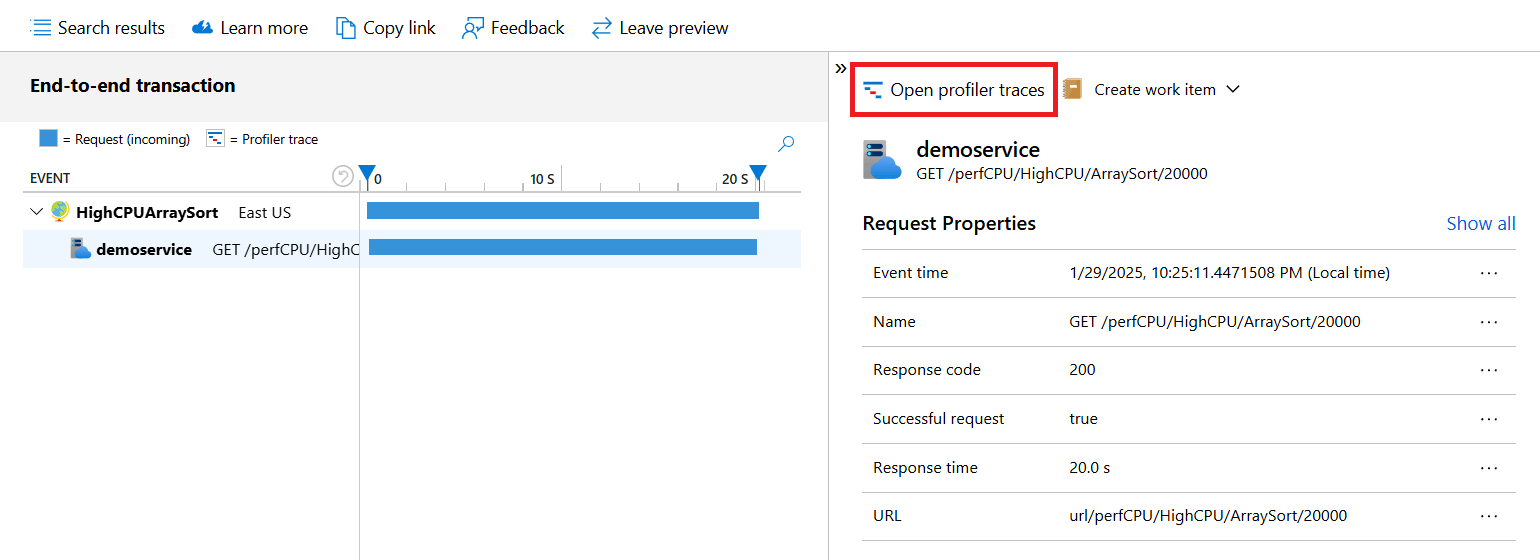The height and width of the screenshot is (560, 1540).
Task: Click the Create work item notebook icon
Action: 1073,89
